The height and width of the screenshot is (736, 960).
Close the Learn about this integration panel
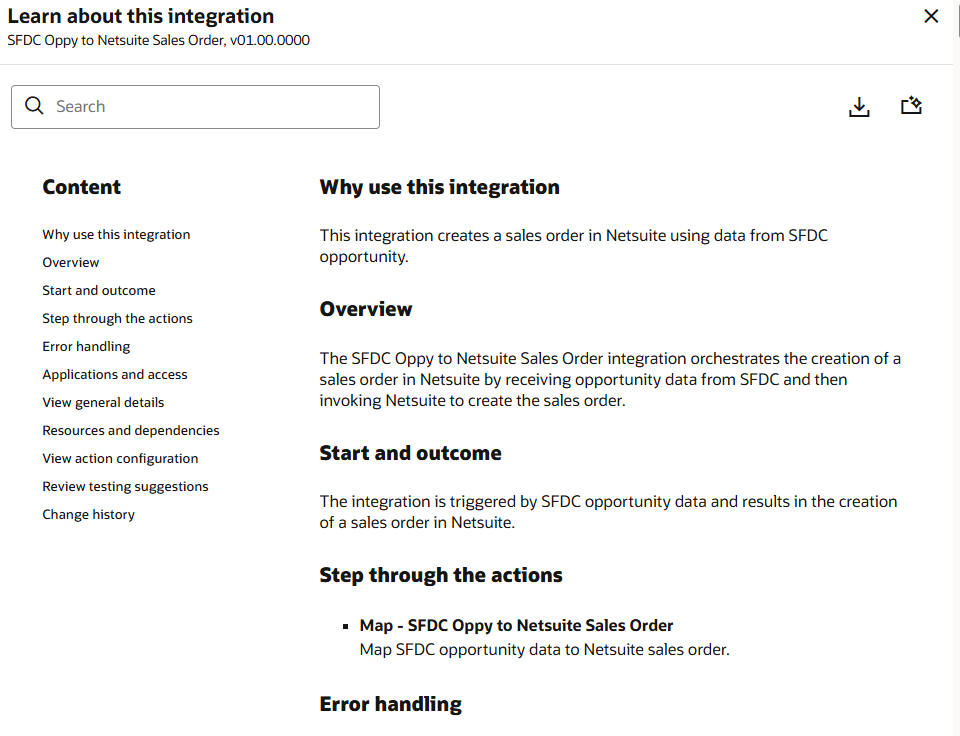coord(931,16)
